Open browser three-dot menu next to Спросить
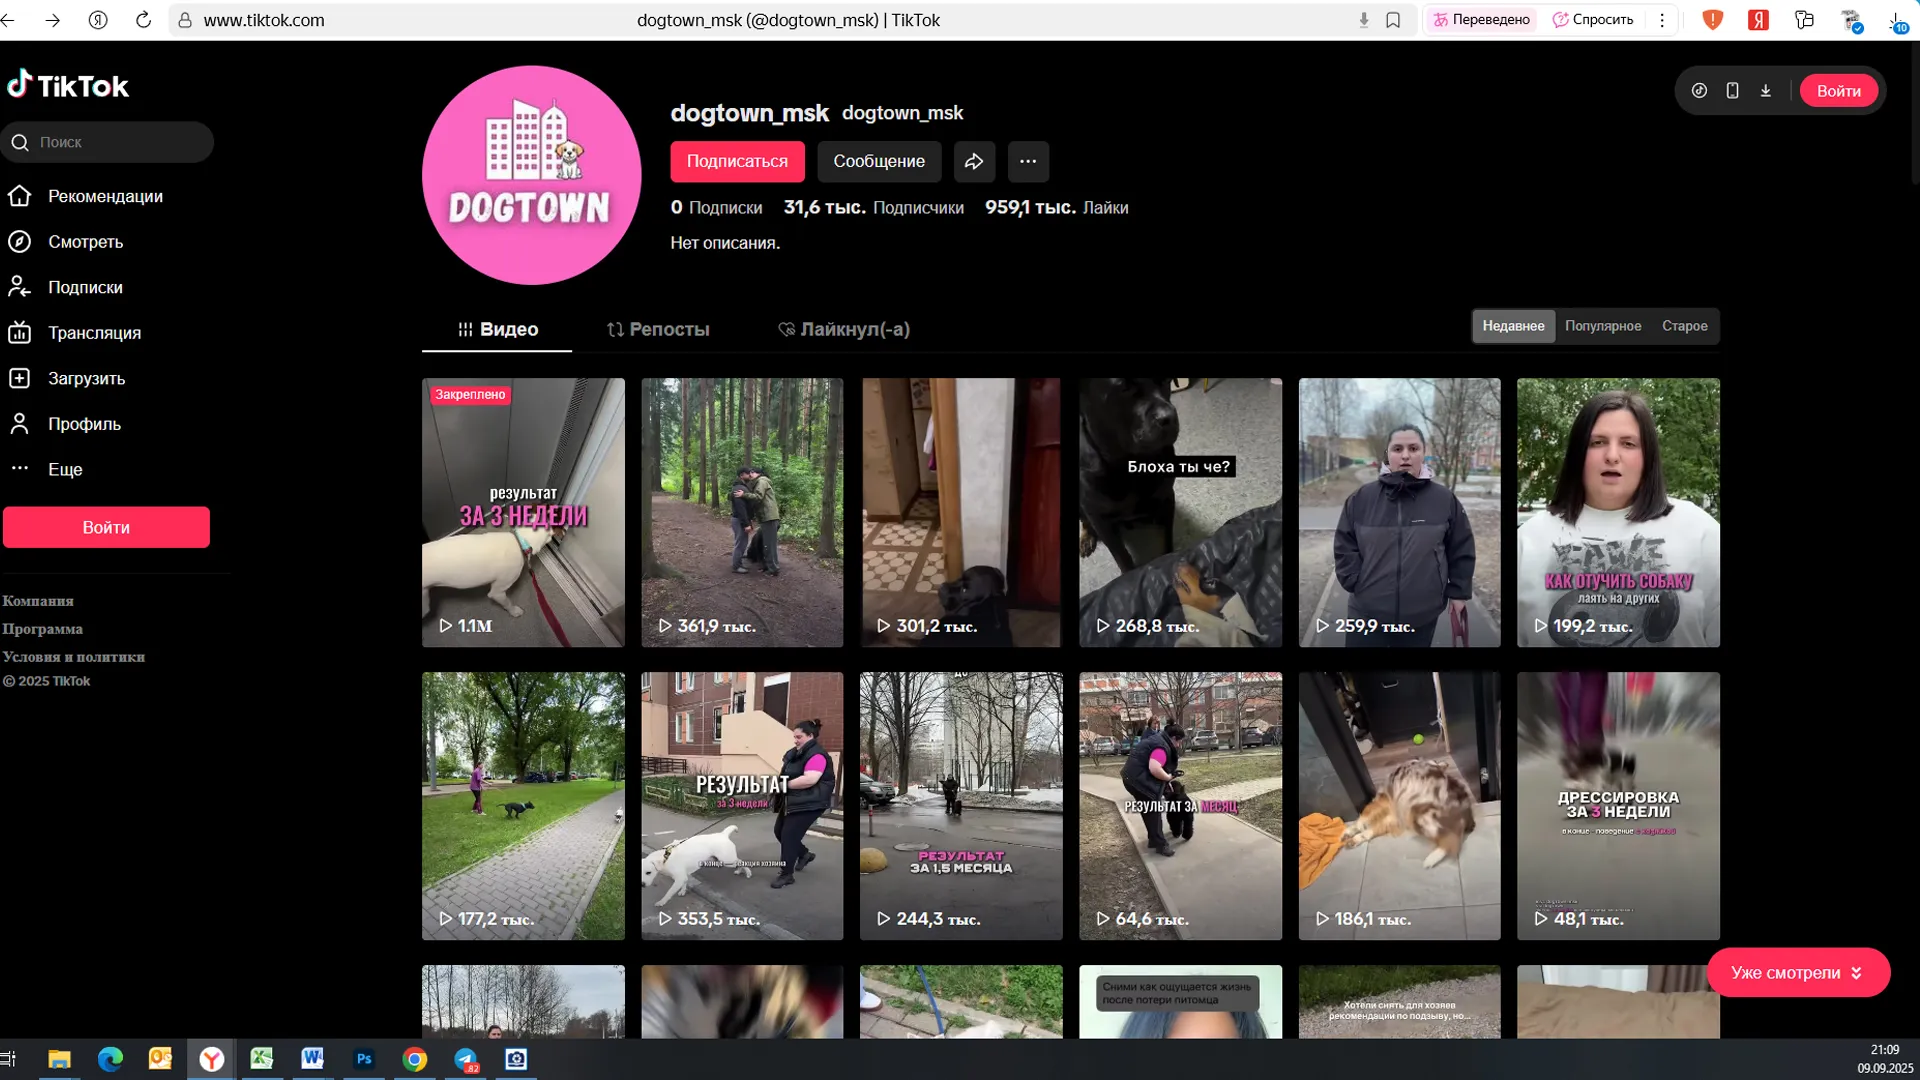The width and height of the screenshot is (1920, 1080). (1662, 20)
